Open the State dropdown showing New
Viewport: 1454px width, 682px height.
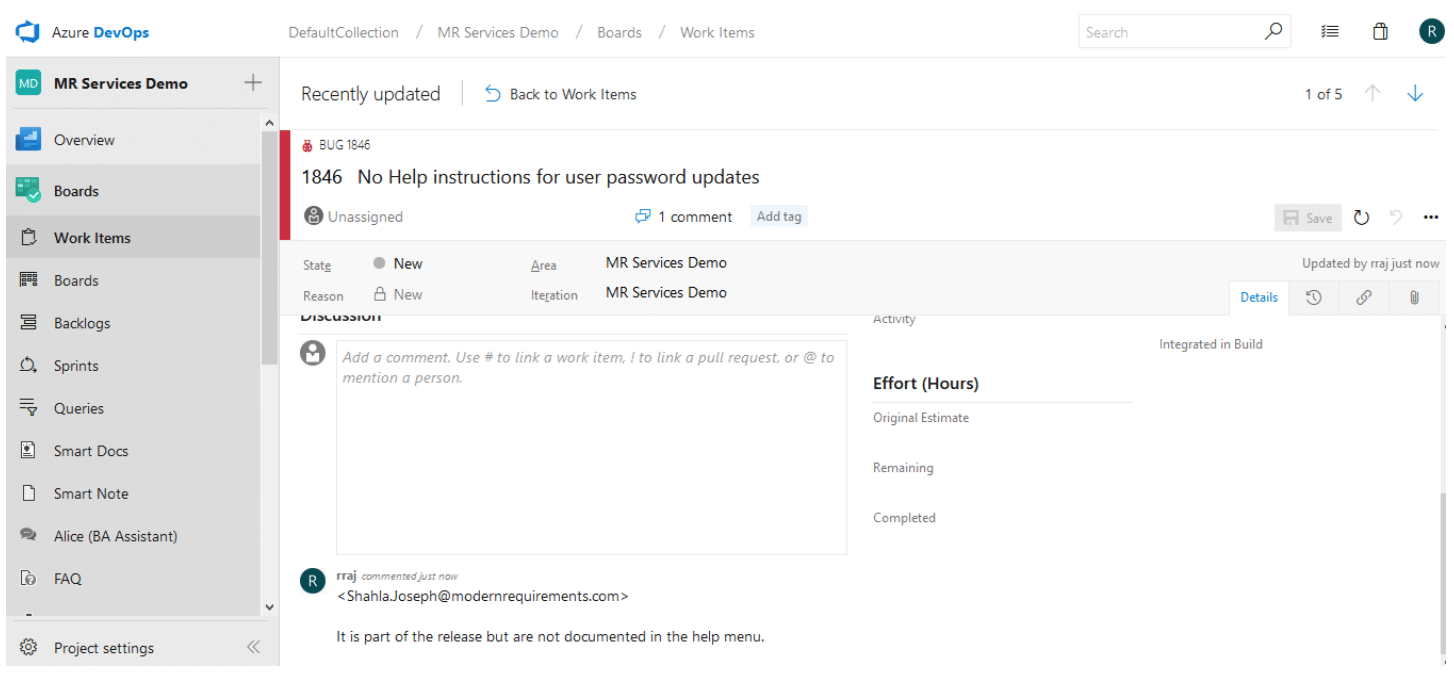(x=407, y=263)
